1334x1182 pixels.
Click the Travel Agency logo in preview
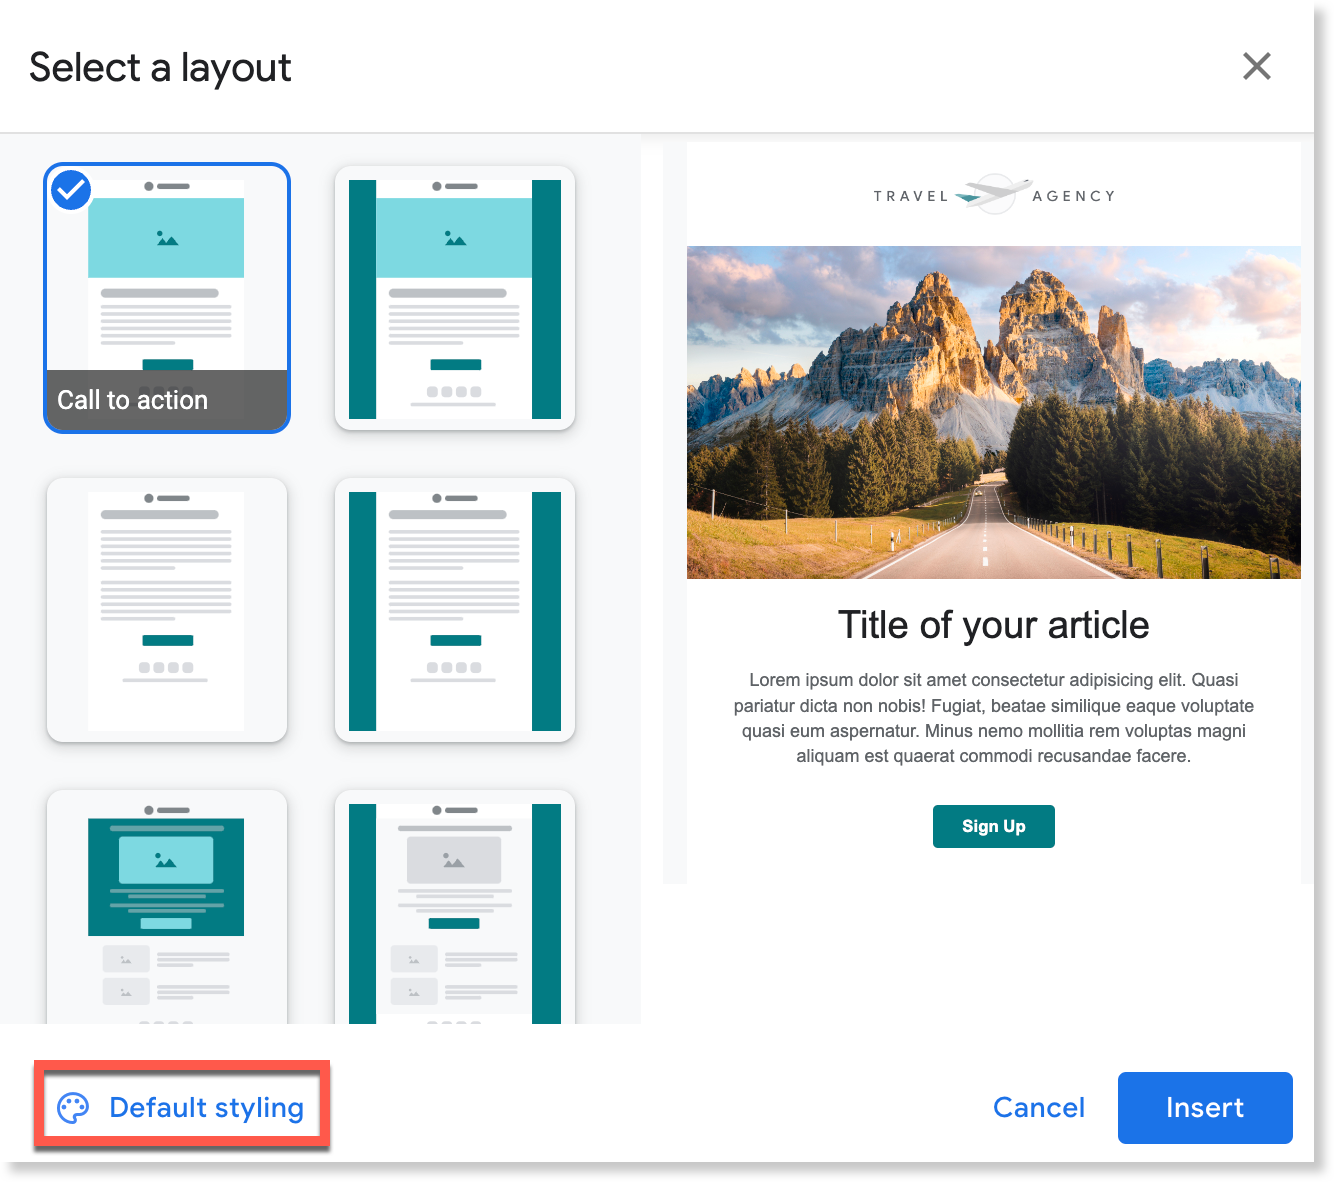coord(993,194)
